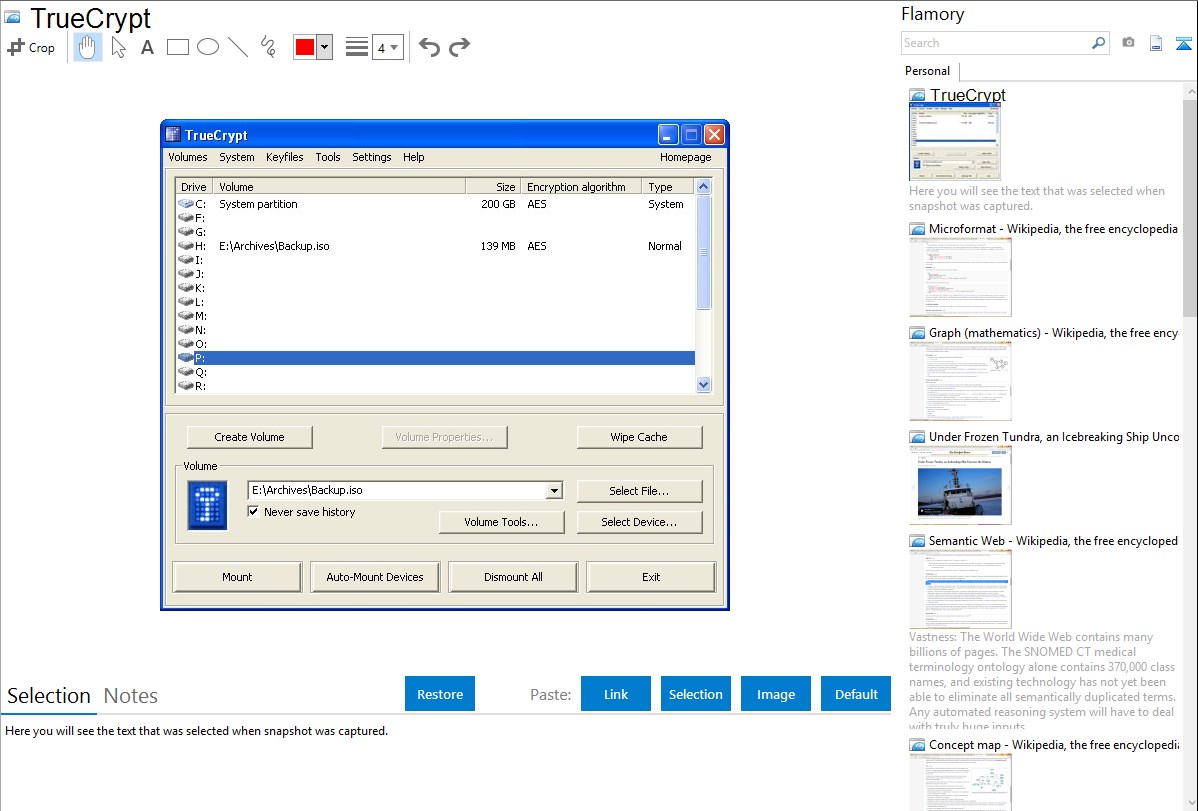Click the Create Volume button
Image resolution: width=1198 pixels, height=811 pixels.
tap(249, 437)
